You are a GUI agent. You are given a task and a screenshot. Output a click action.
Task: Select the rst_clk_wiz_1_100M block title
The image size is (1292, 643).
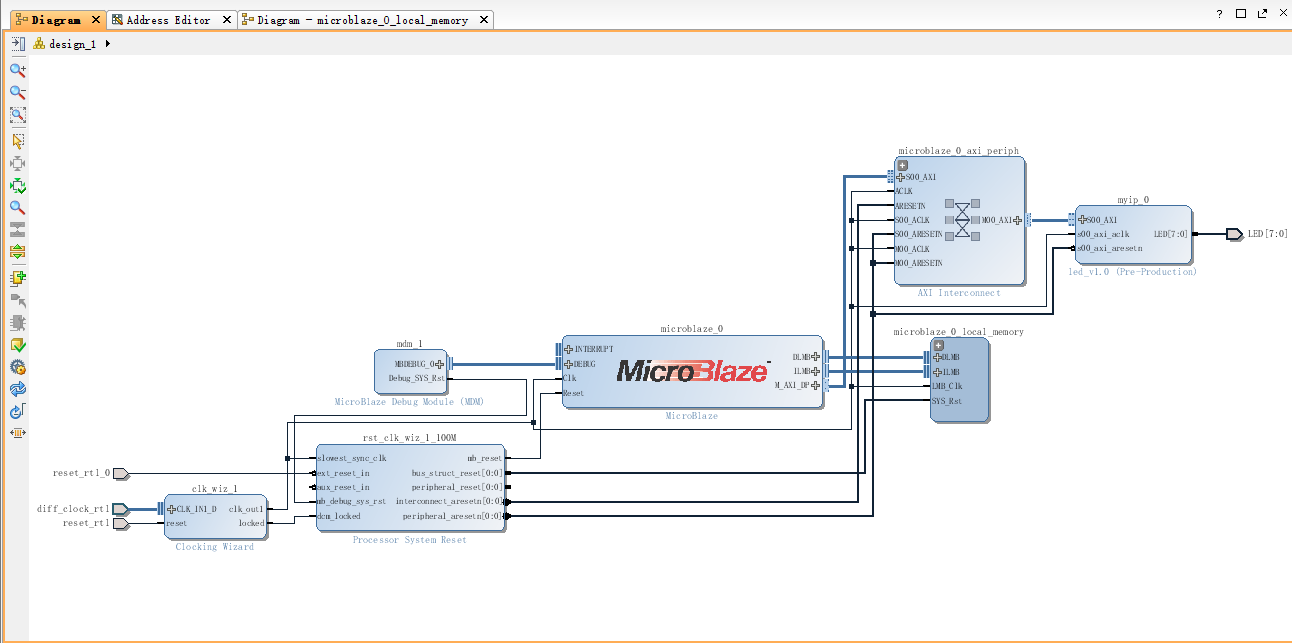[x=410, y=438]
